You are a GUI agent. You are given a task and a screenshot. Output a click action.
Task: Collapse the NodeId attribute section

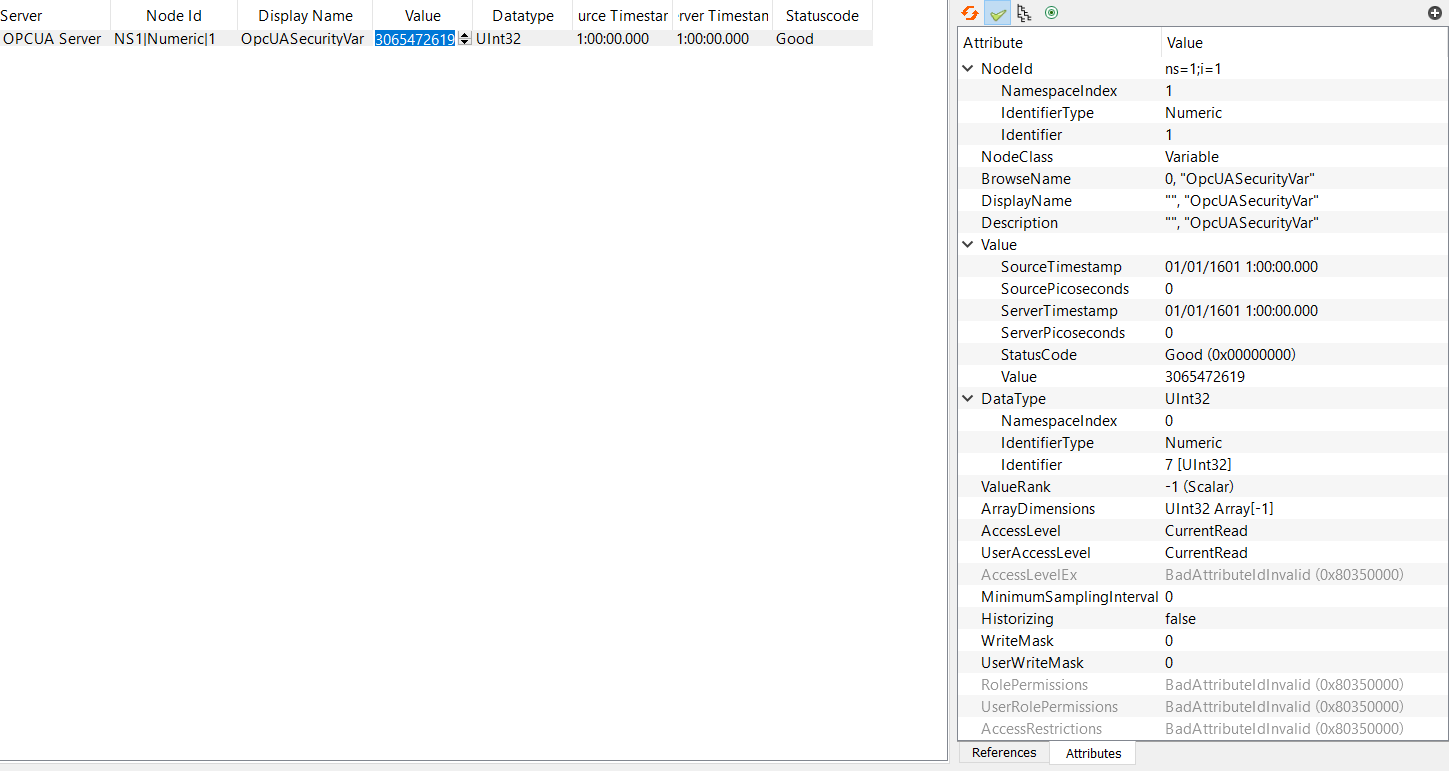point(967,68)
